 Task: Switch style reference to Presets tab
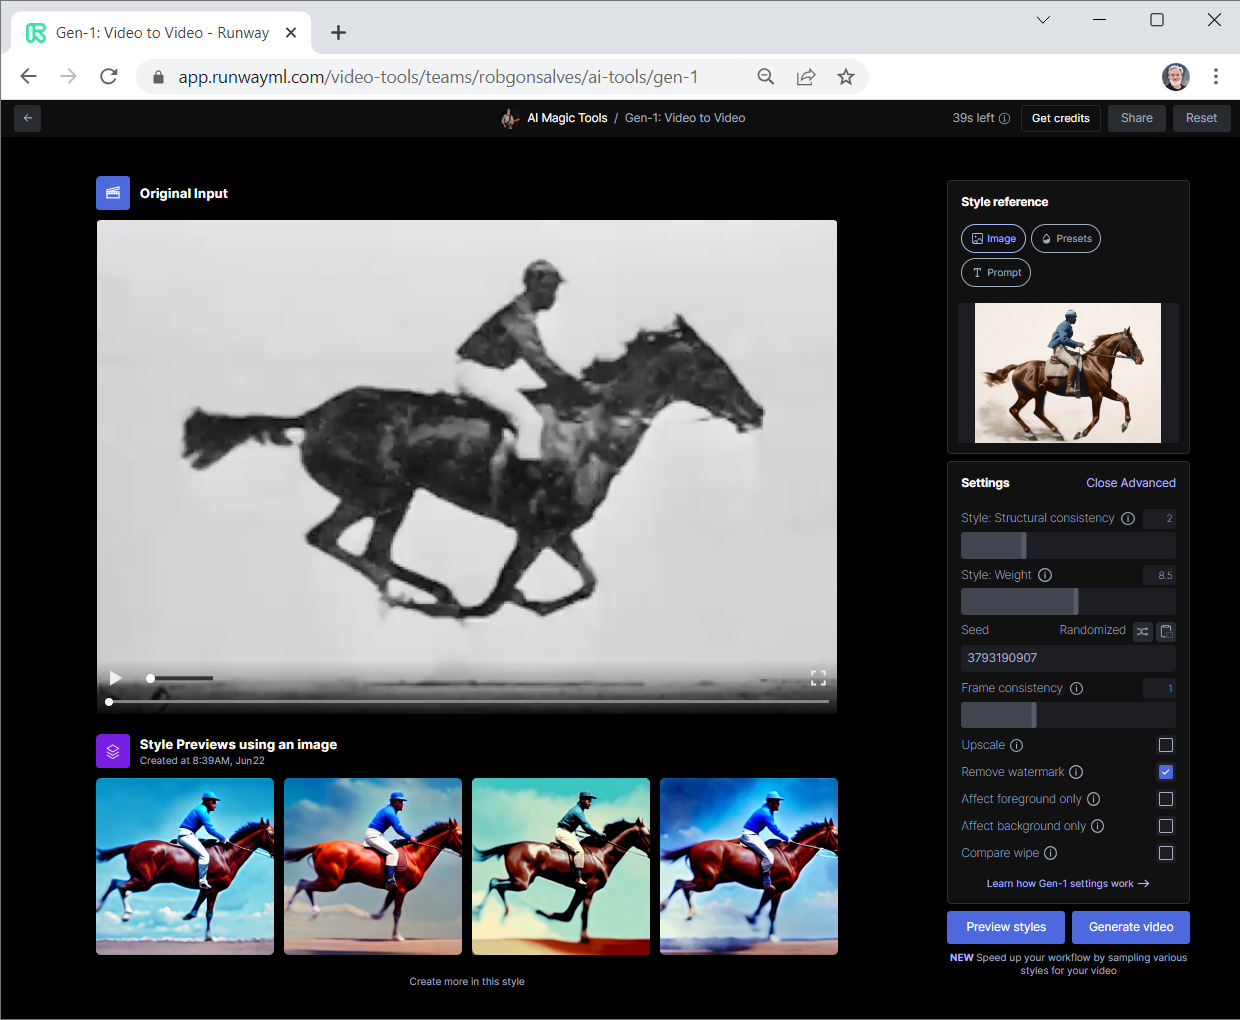1066,239
